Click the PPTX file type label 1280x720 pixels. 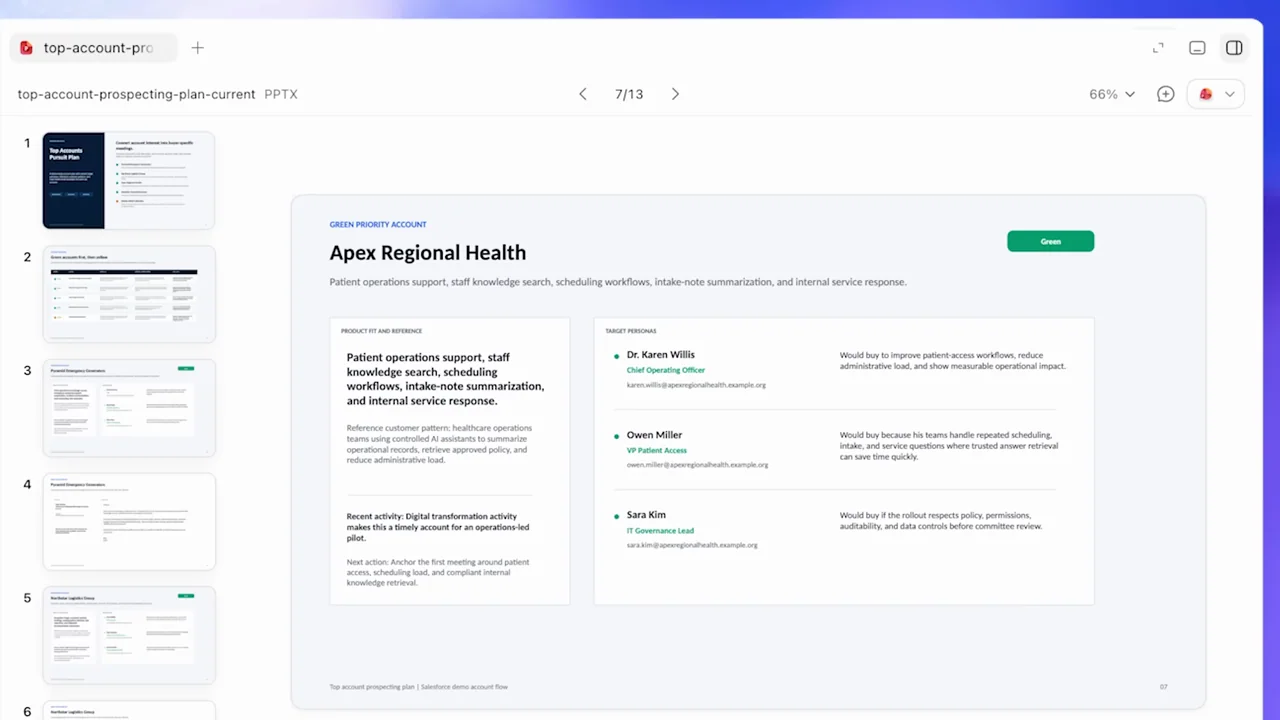281,94
